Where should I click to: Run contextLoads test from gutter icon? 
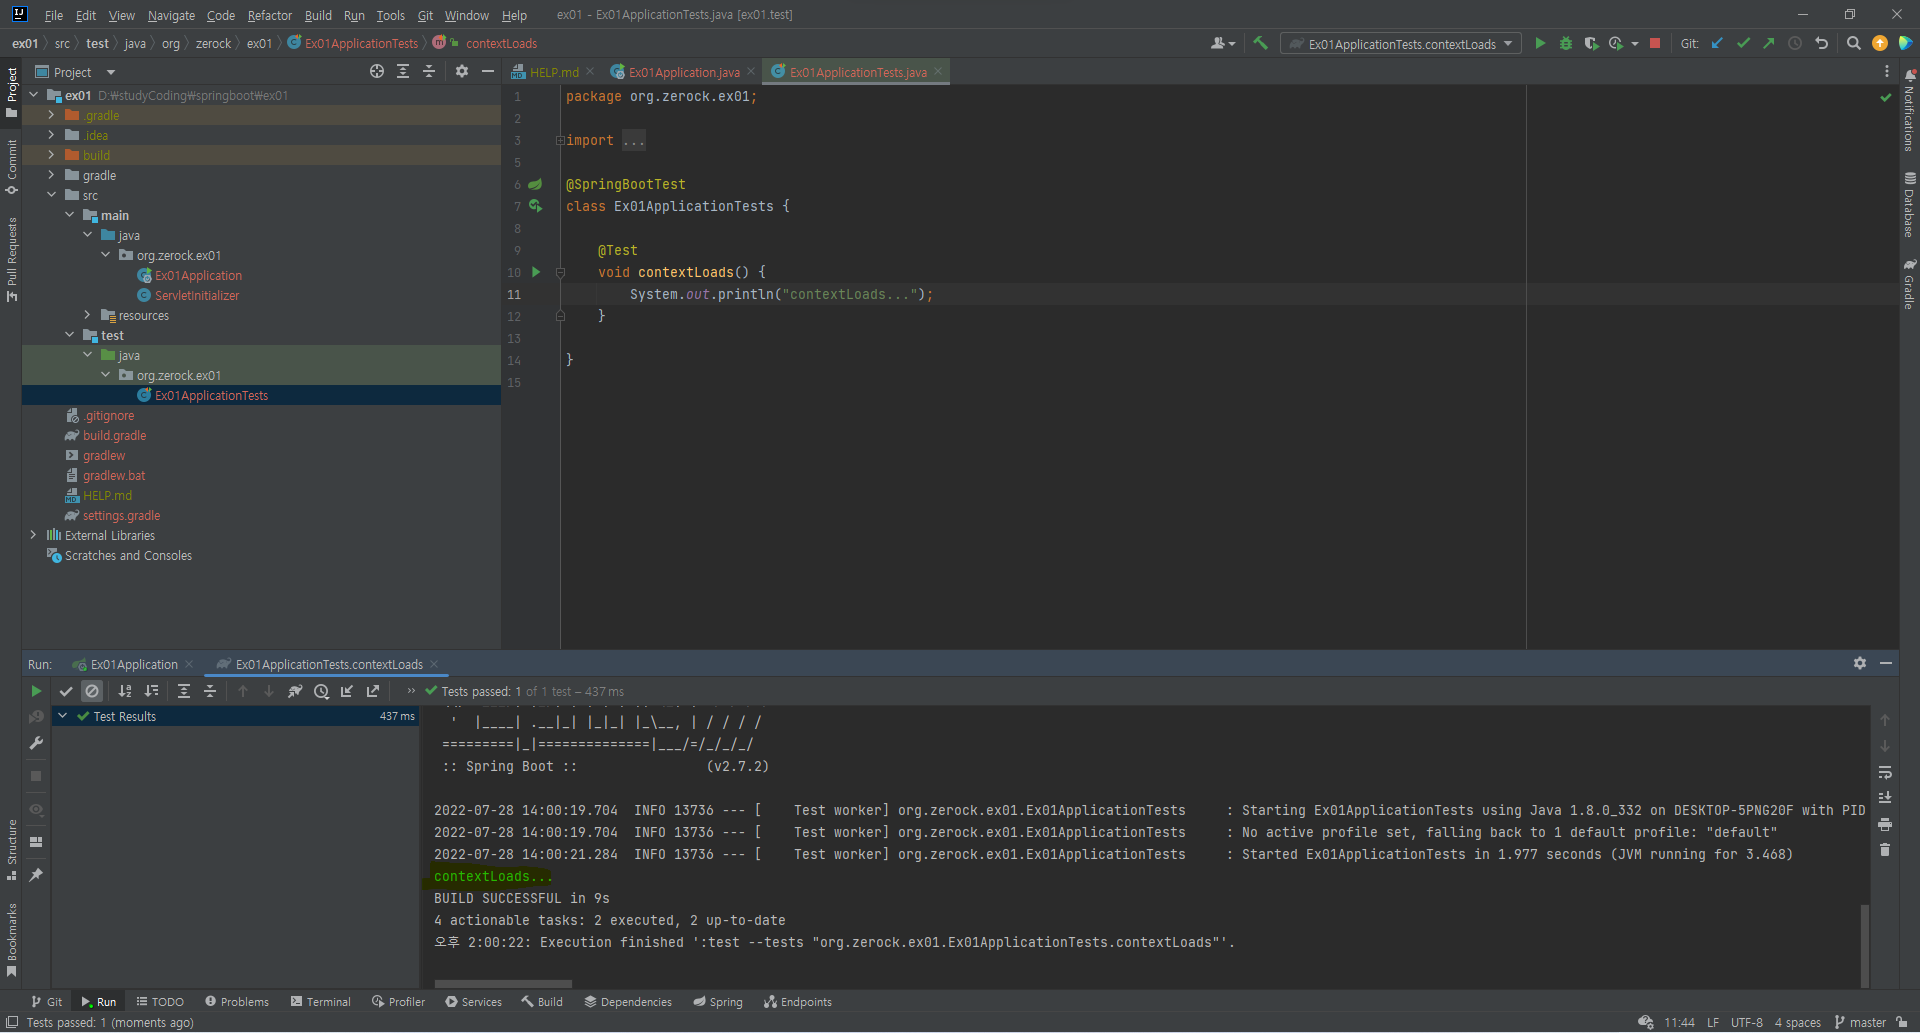click(536, 272)
